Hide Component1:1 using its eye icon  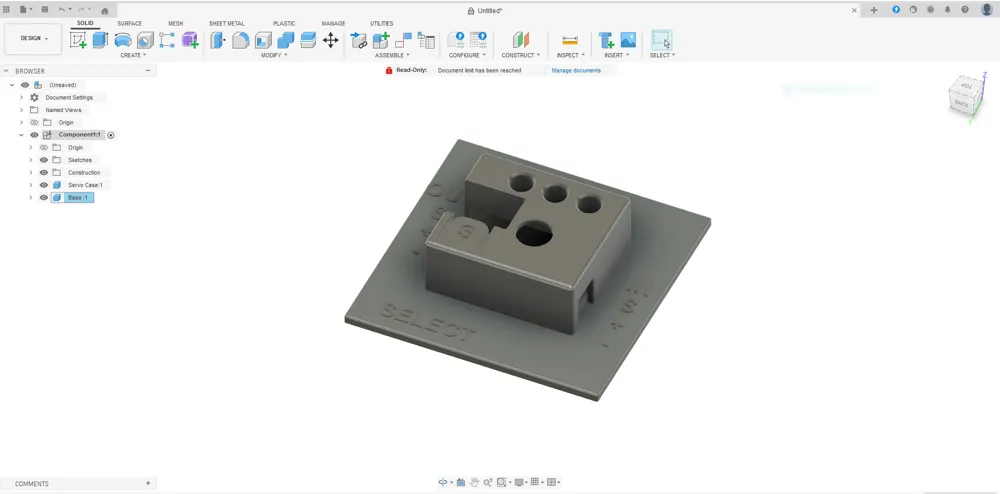34,135
